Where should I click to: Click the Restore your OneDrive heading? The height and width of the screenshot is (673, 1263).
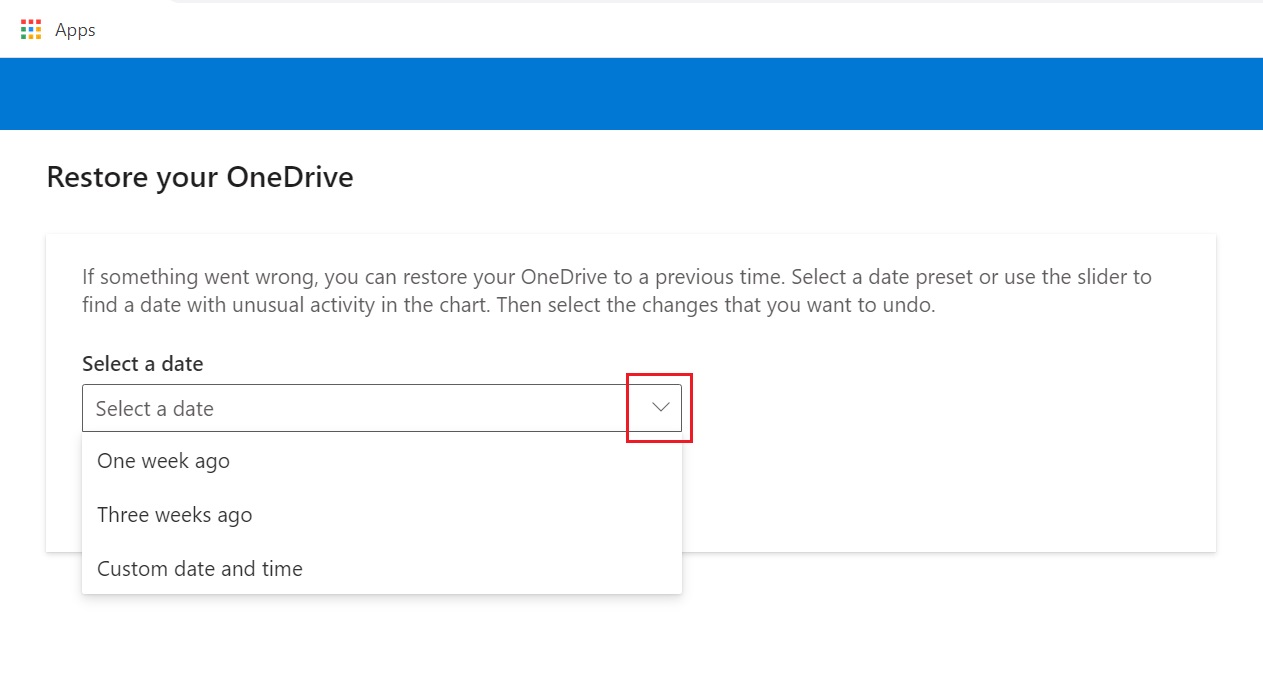click(199, 177)
